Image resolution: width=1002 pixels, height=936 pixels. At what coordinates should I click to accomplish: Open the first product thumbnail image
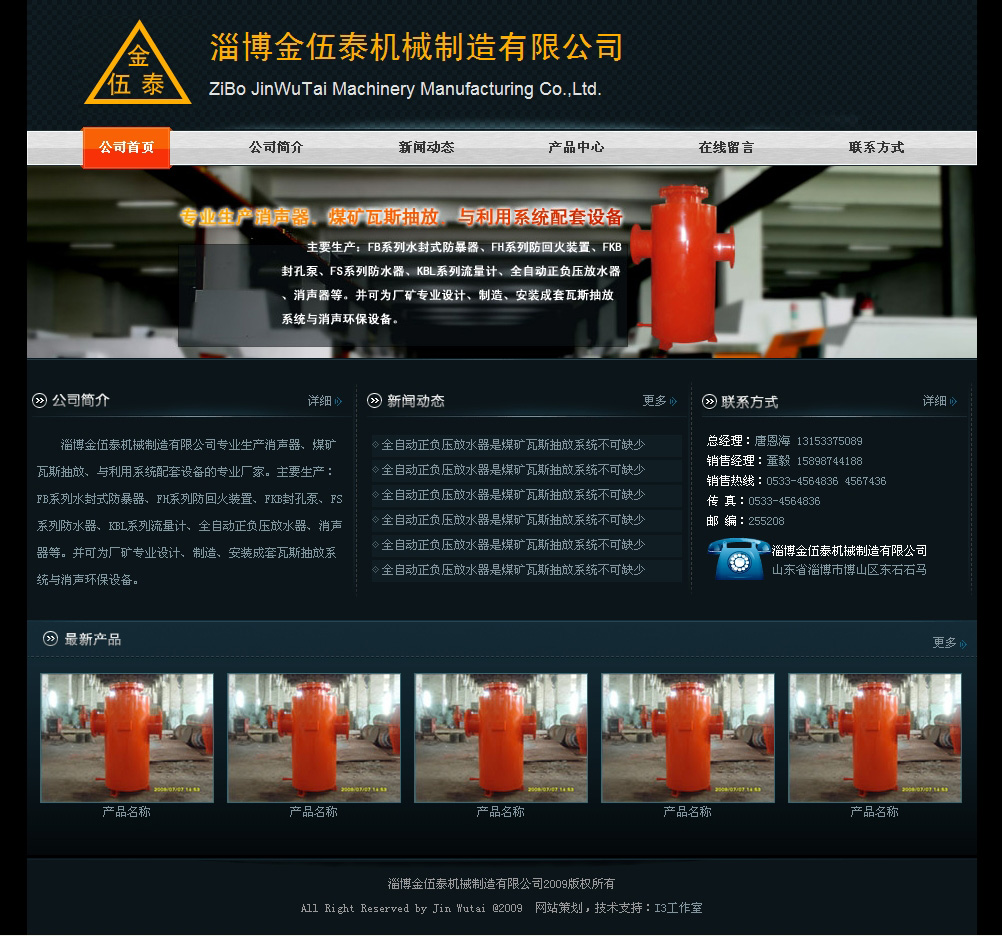pyautogui.click(x=127, y=738)
